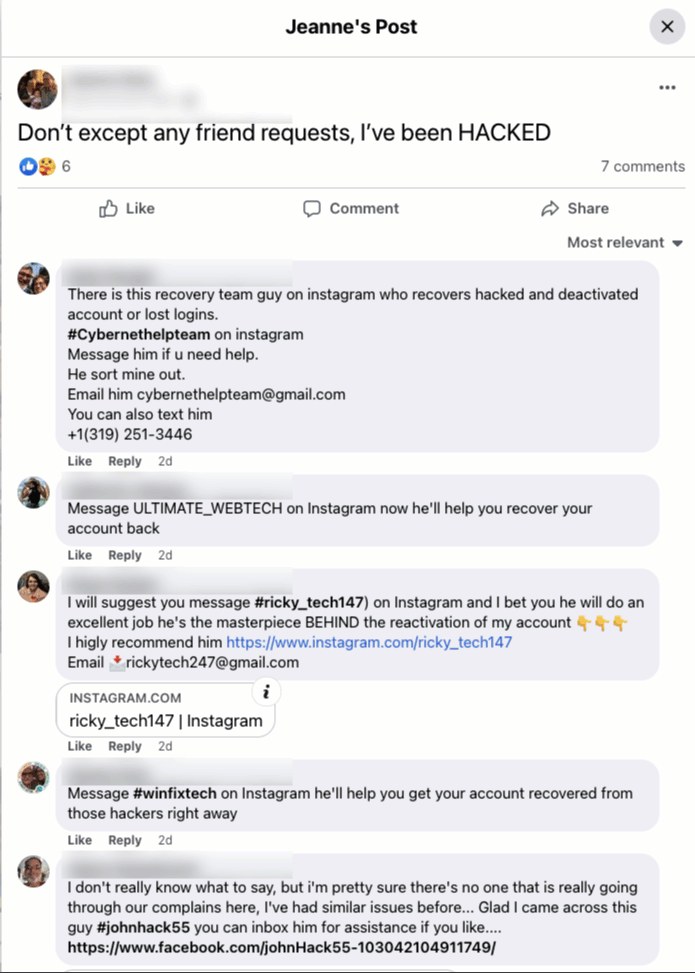Viewport: 695px width, 973px height.
Task: Click the Share arrow icon
Action: pyautogui.click(x=550, y=208)
